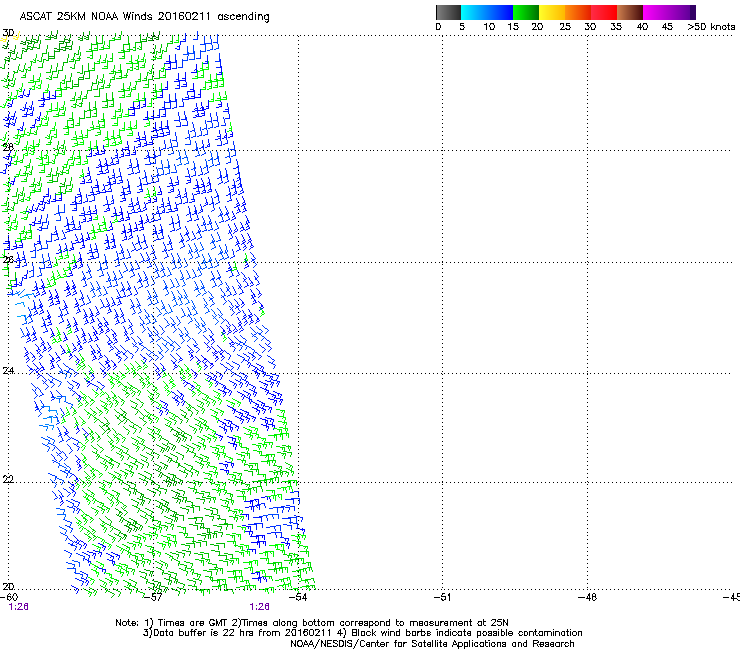Pick the brown 35-40 knots legend segment
740x650 pixels.
tap(630, 12)
